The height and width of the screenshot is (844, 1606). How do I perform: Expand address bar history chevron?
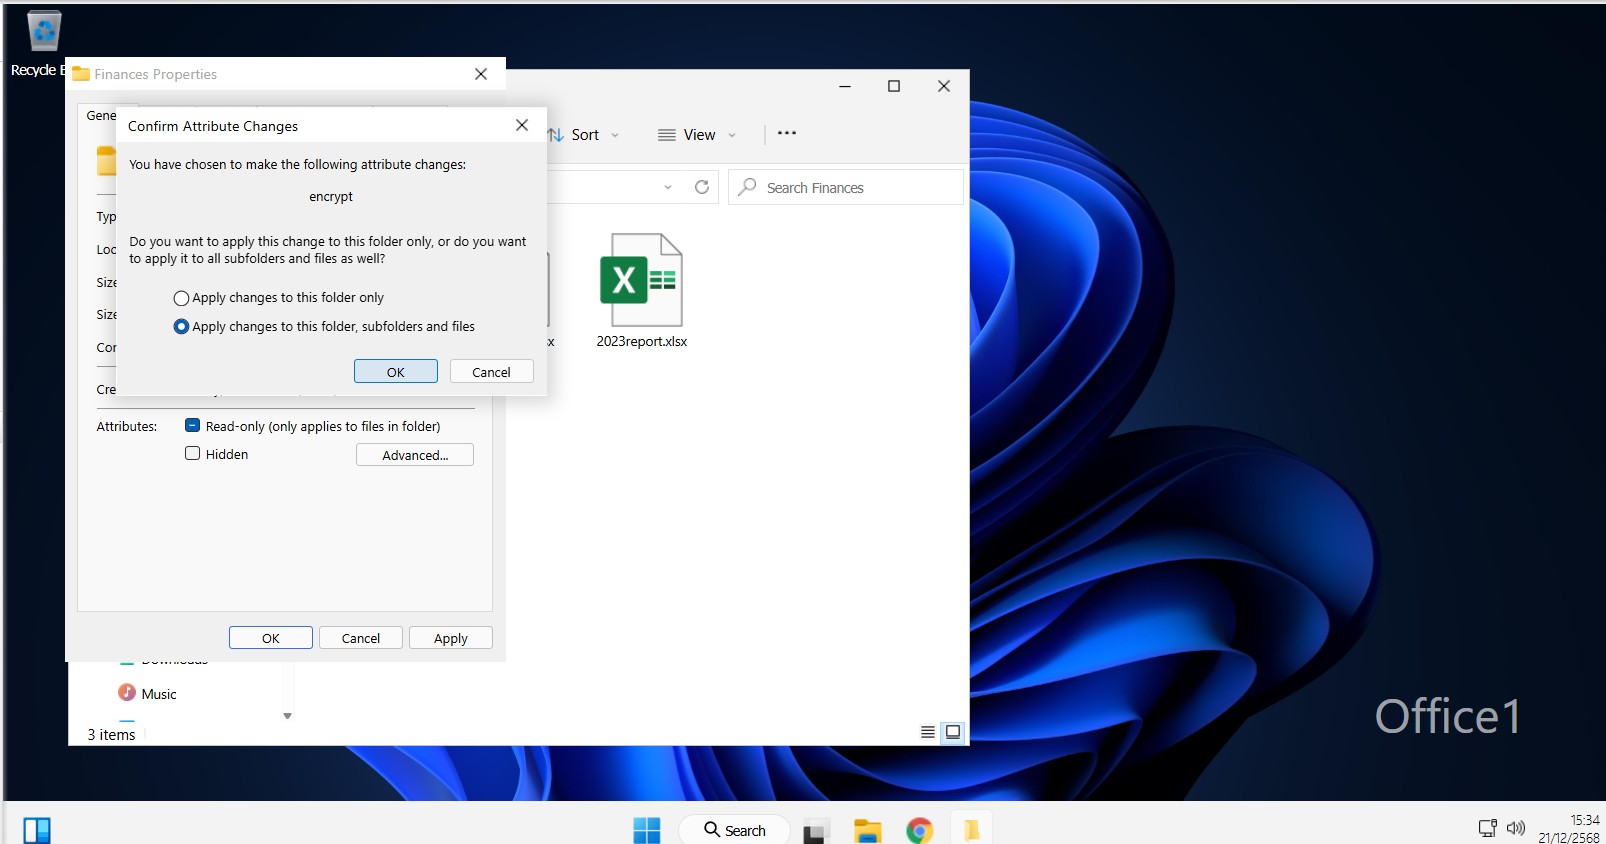point(668,187)
